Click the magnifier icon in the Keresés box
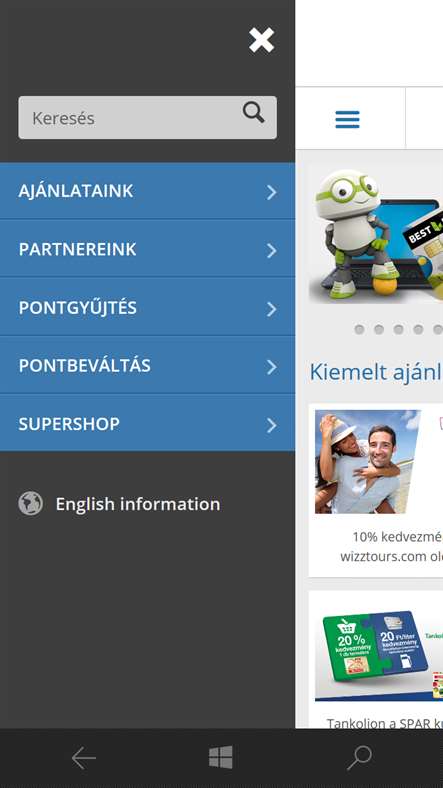The height and width of the screenshot is (788, 443). [x=254, y=112]
